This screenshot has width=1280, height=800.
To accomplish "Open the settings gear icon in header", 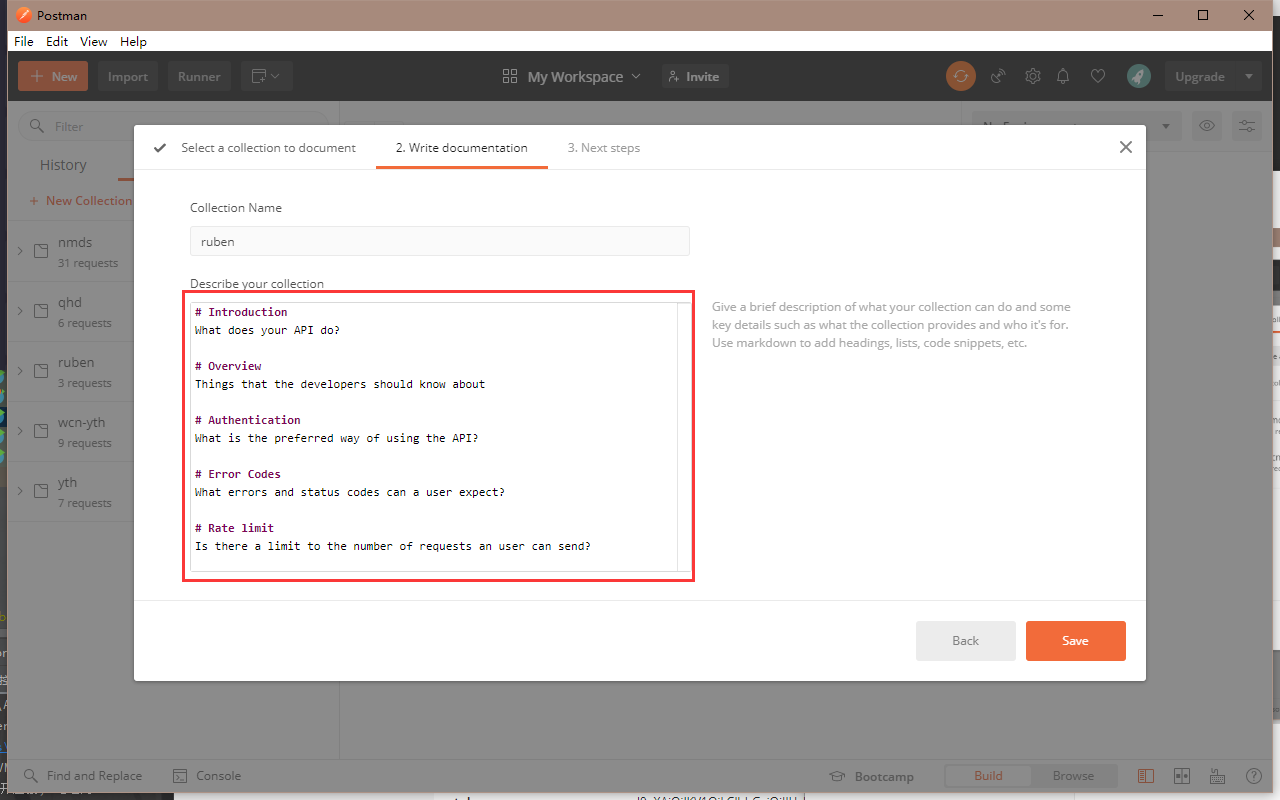I will click(x=1032, y=76).
